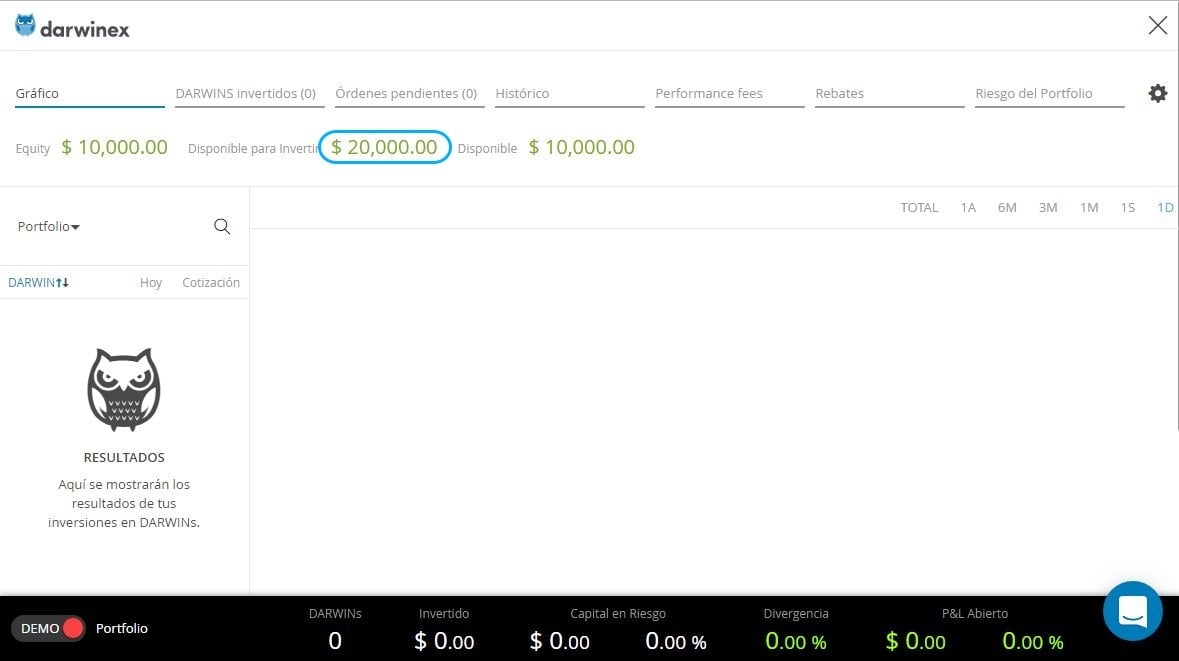Select the 3M chart range
The width and height of the screenshot is (1179, 661).
[x=1048, y=208]
